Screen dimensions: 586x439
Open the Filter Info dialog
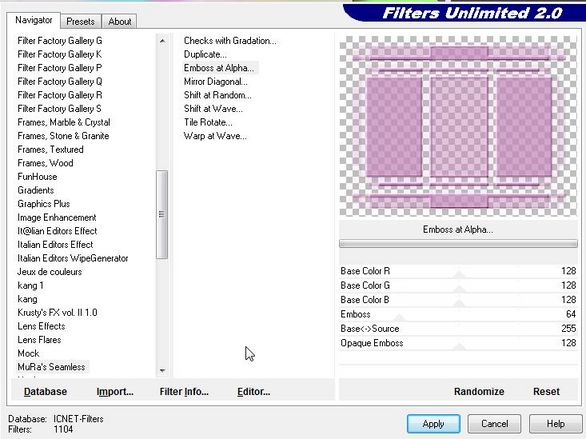184,392
